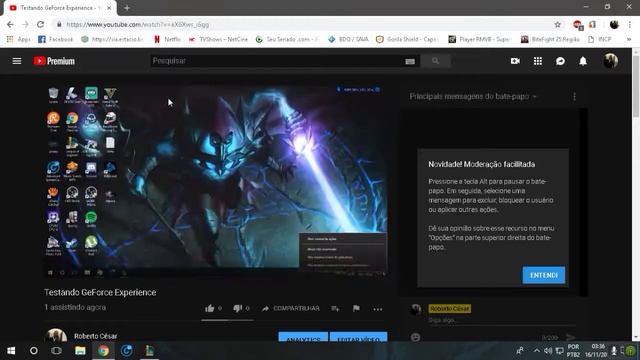Open the Facebook bookmark
640x360 pixels.
click(56, 39)
